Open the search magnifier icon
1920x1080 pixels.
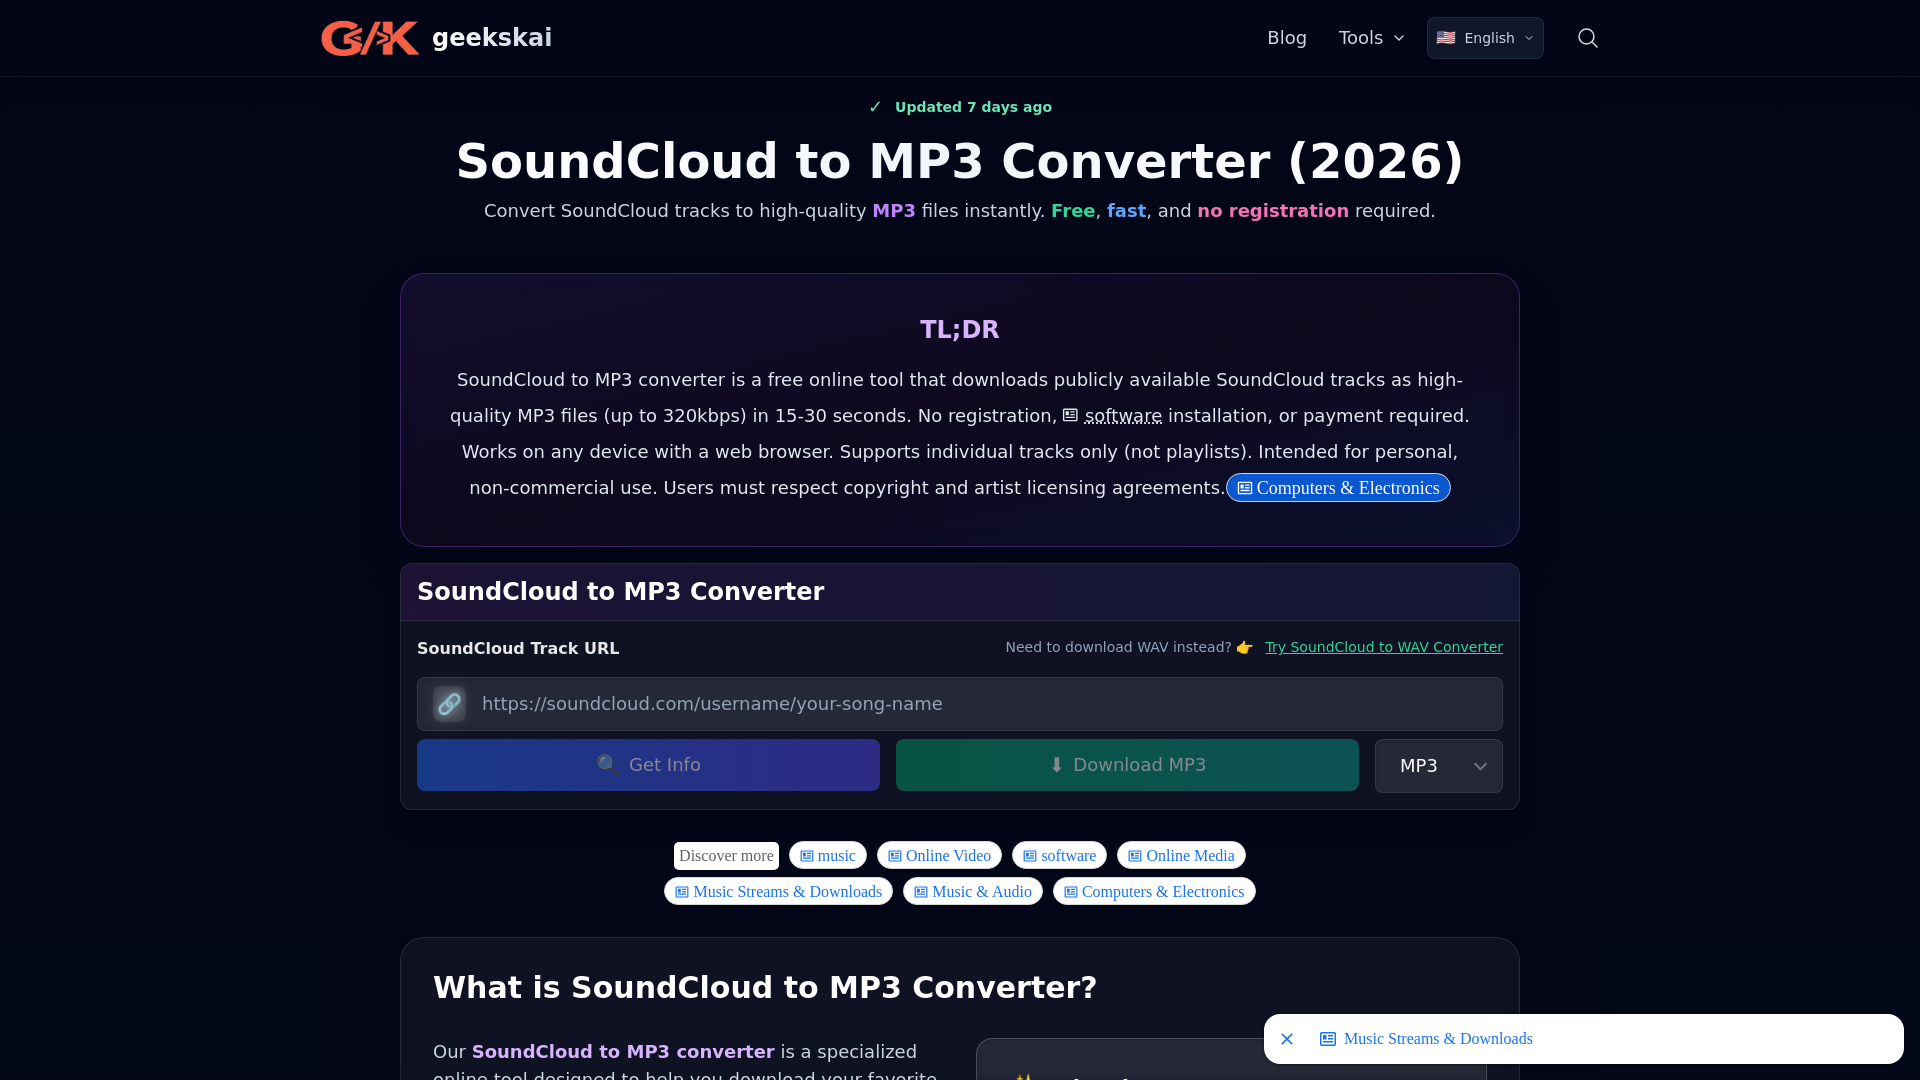click(x=1587, y=38)
